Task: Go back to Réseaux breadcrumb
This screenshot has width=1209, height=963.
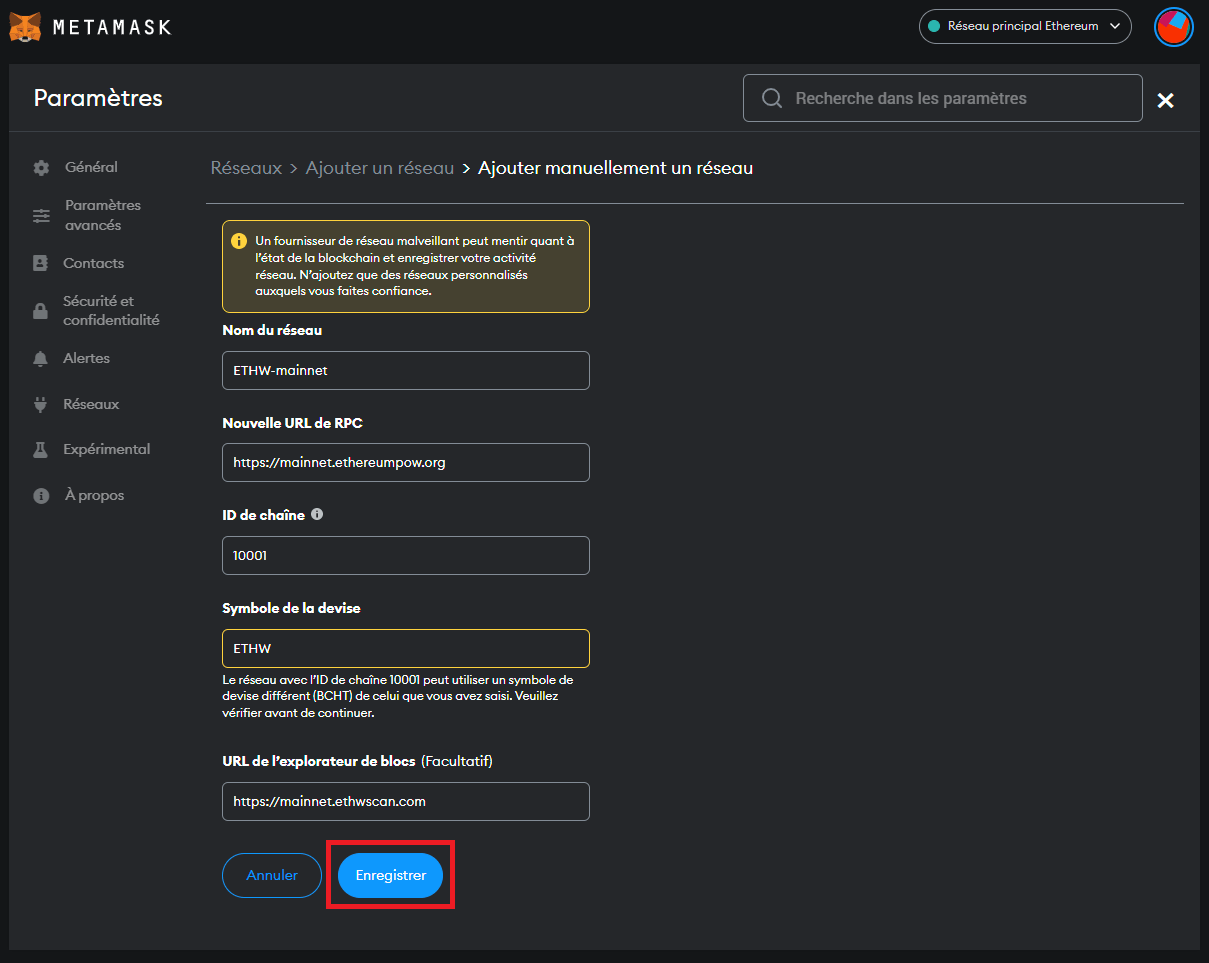Action: pos(246,168)
